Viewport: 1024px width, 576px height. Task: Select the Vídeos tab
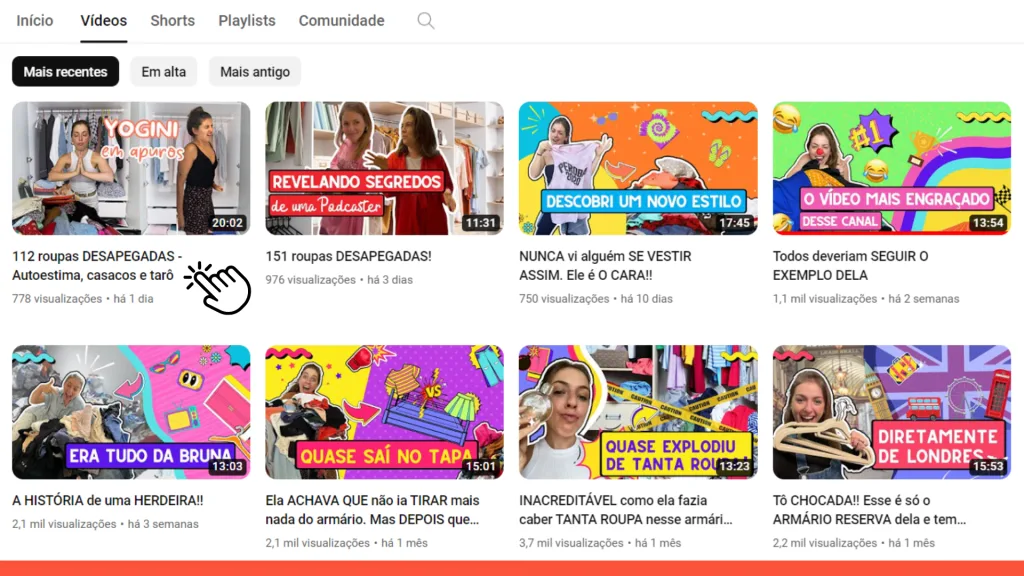click(104, 21)
